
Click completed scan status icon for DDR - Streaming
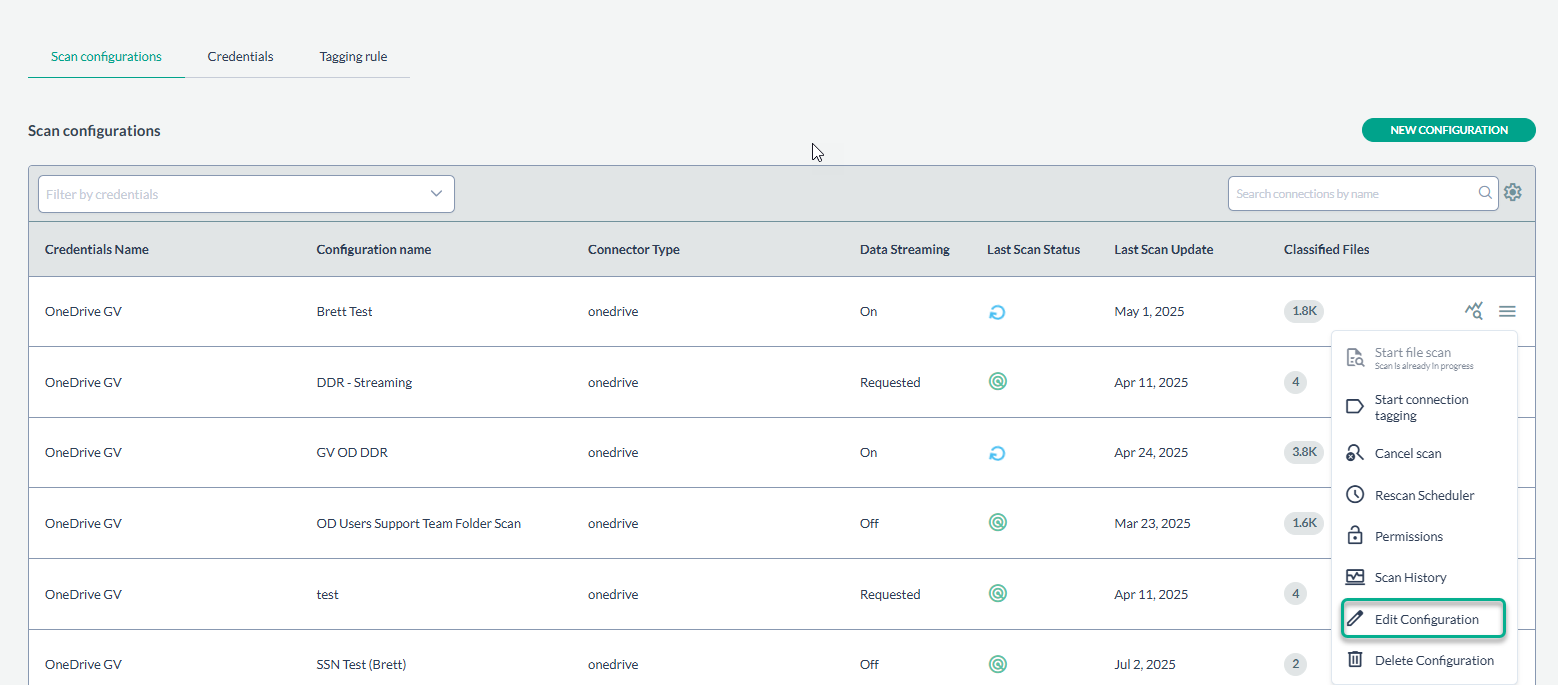pyautogui.click(x=997, y=382)
